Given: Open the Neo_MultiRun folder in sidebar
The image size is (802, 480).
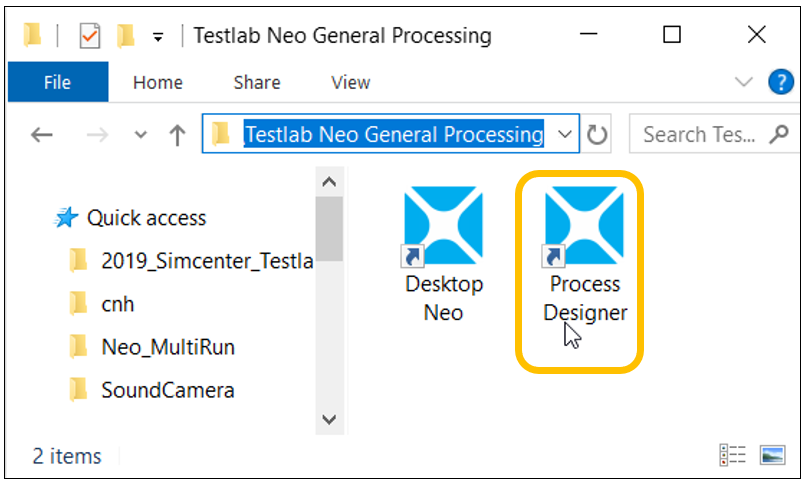Looking at the screenshot, I should (x=168, y=347).
